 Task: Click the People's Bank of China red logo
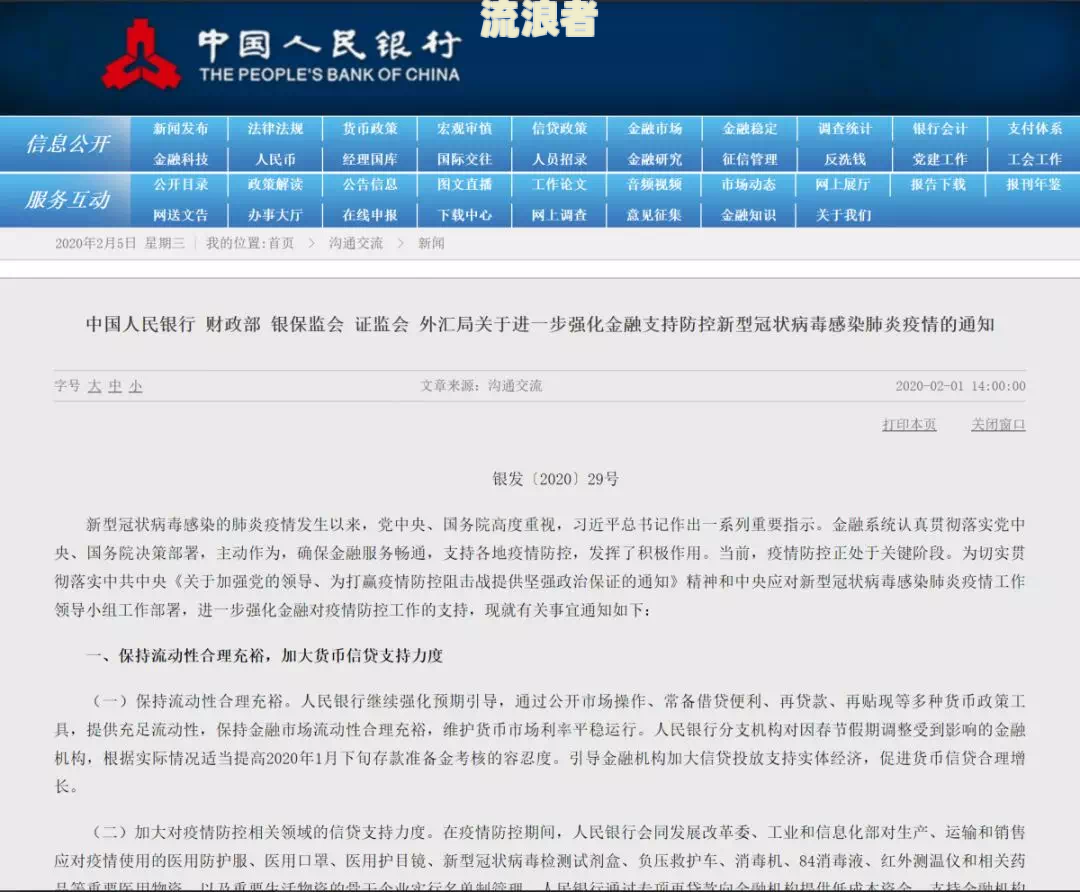tap(141, 54)
